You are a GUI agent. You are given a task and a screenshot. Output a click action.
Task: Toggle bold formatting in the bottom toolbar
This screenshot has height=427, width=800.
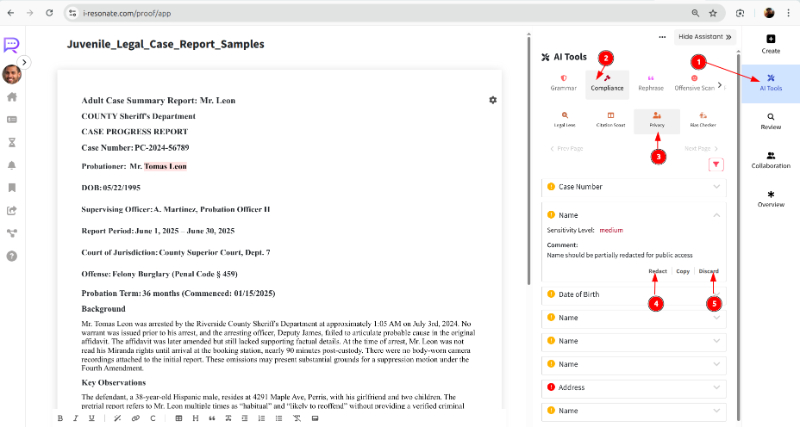point(61,418)
